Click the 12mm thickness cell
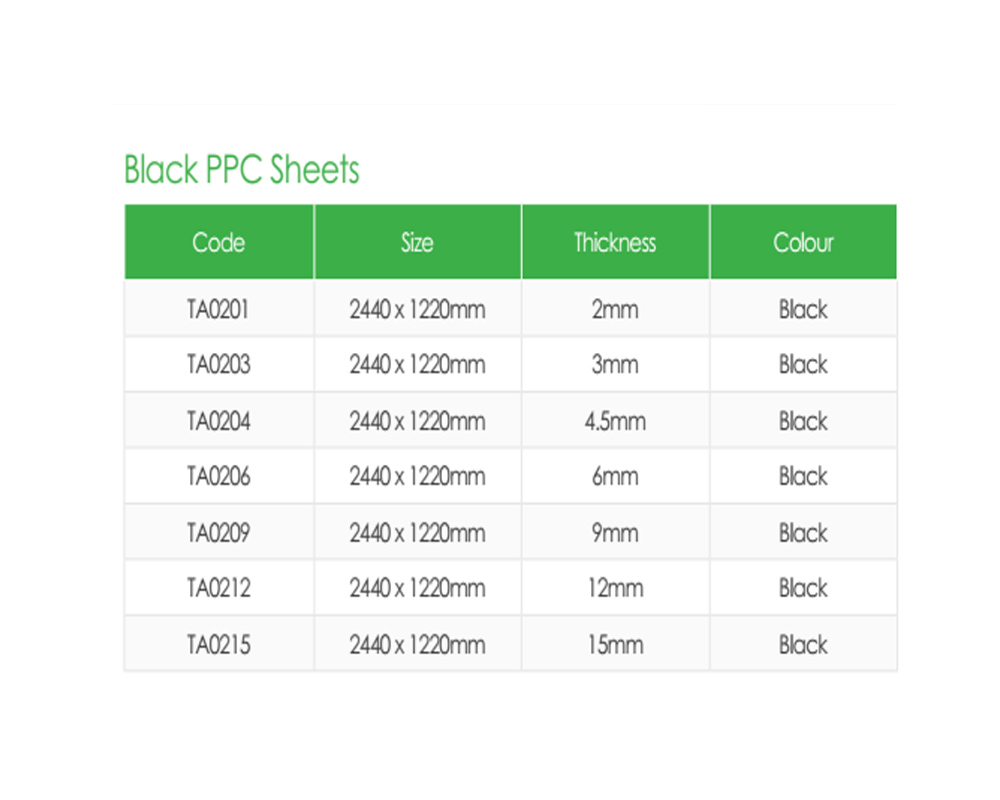Viewport: 1000px width, 800px height. point(615,588)
